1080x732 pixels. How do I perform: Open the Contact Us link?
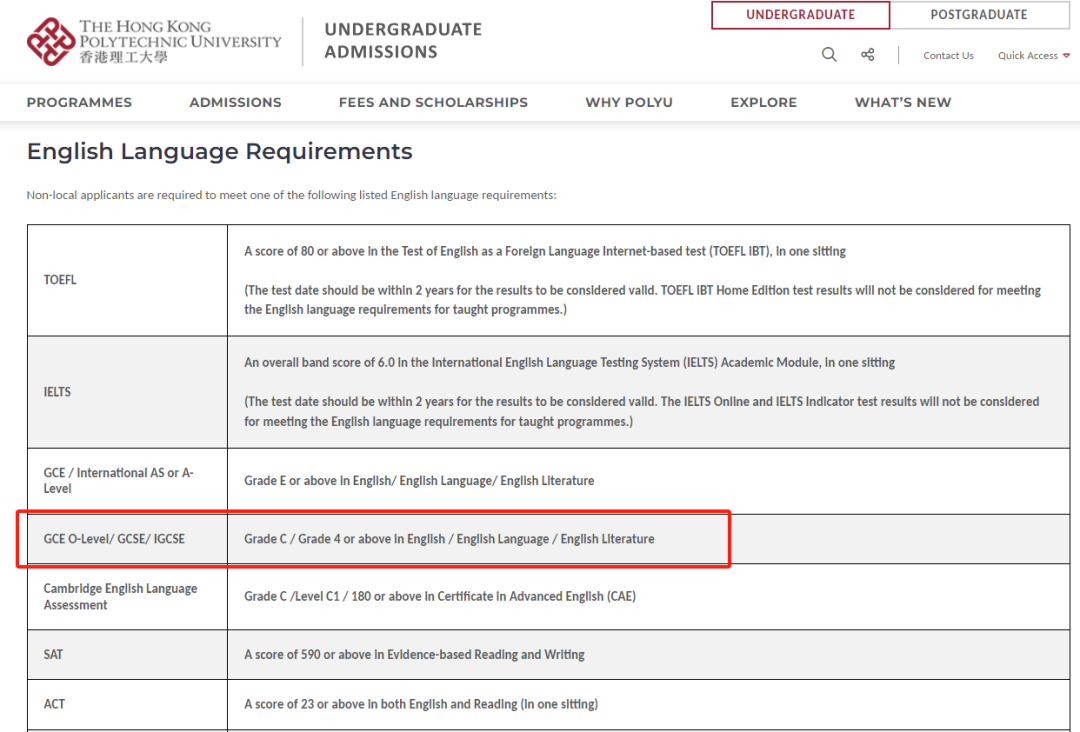pos(948,56)
